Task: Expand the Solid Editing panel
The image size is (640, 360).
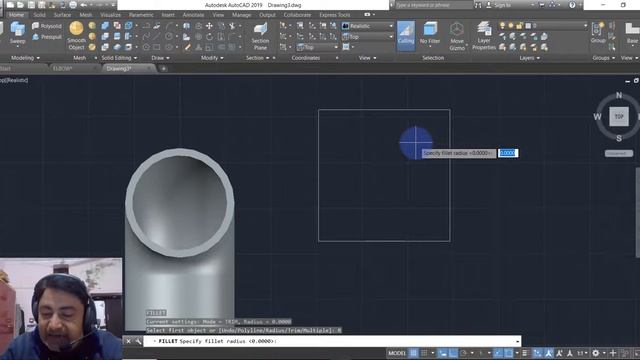Action: click(x=119, y=58)
